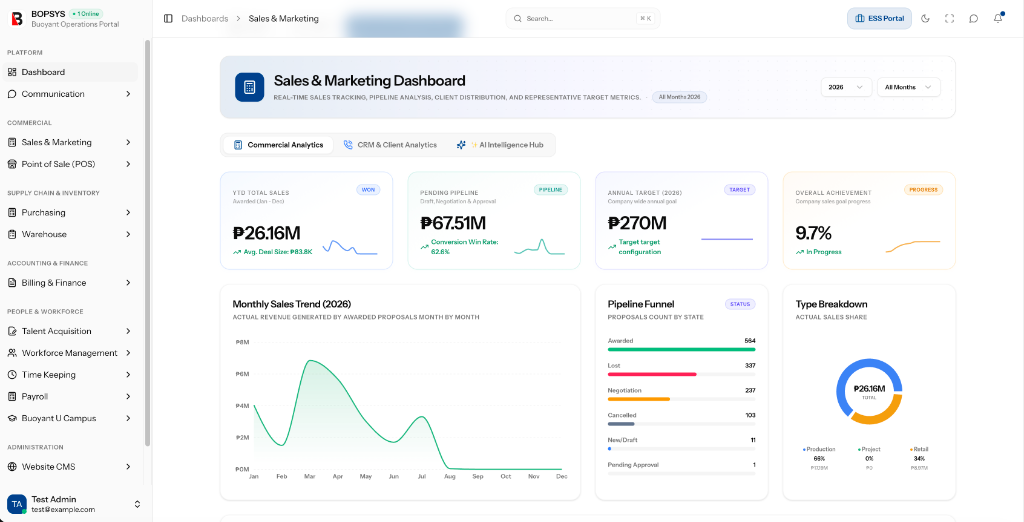This screenshot has width=1024, height=522.
Task: Click the Time Keeping clock icon
Action: pos(12,375)
